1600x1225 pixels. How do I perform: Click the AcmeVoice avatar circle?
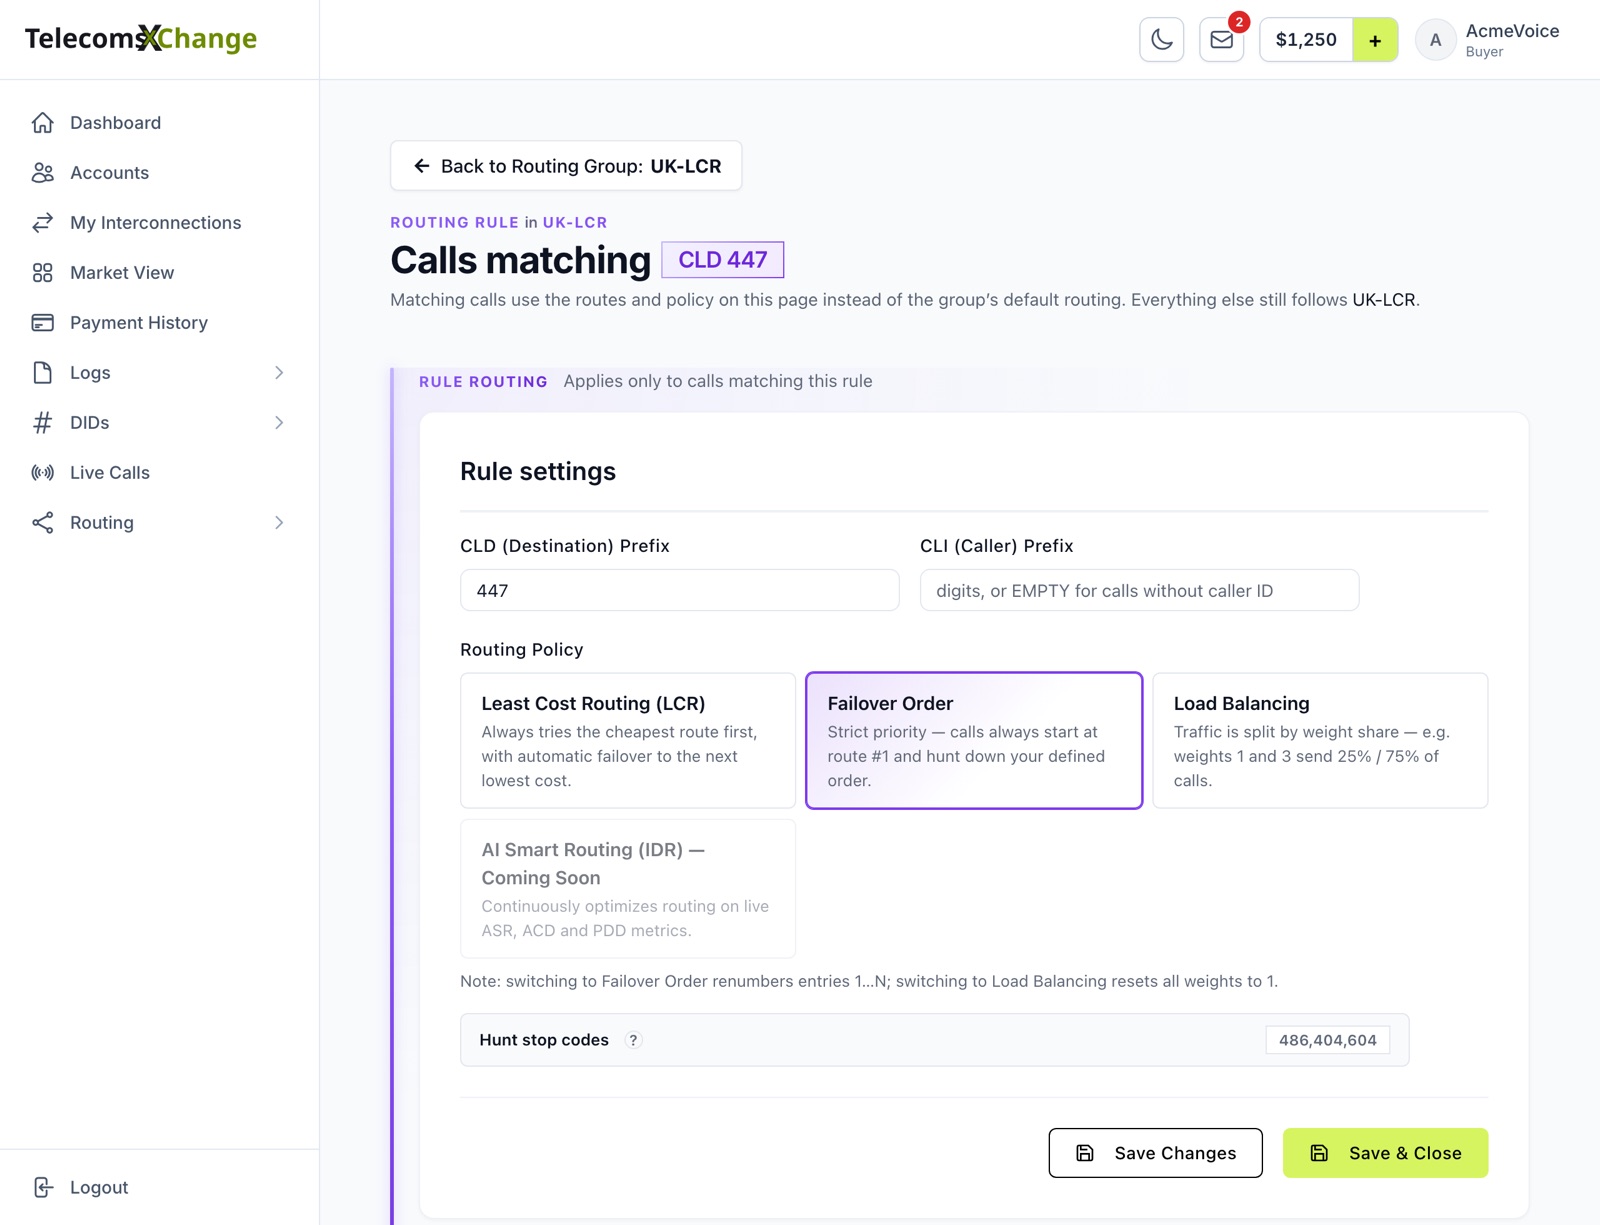[1435, 40]
